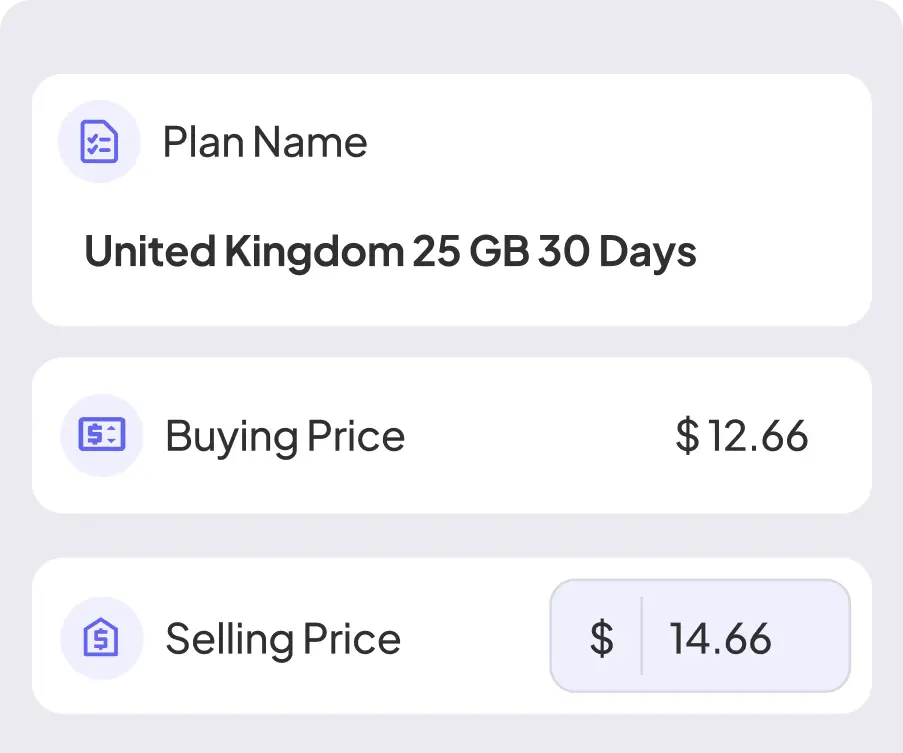Click the word "Name" in the Plan Name header
Image resolution: width=903 pixels, height=753 pixels.
pos(310,142)
